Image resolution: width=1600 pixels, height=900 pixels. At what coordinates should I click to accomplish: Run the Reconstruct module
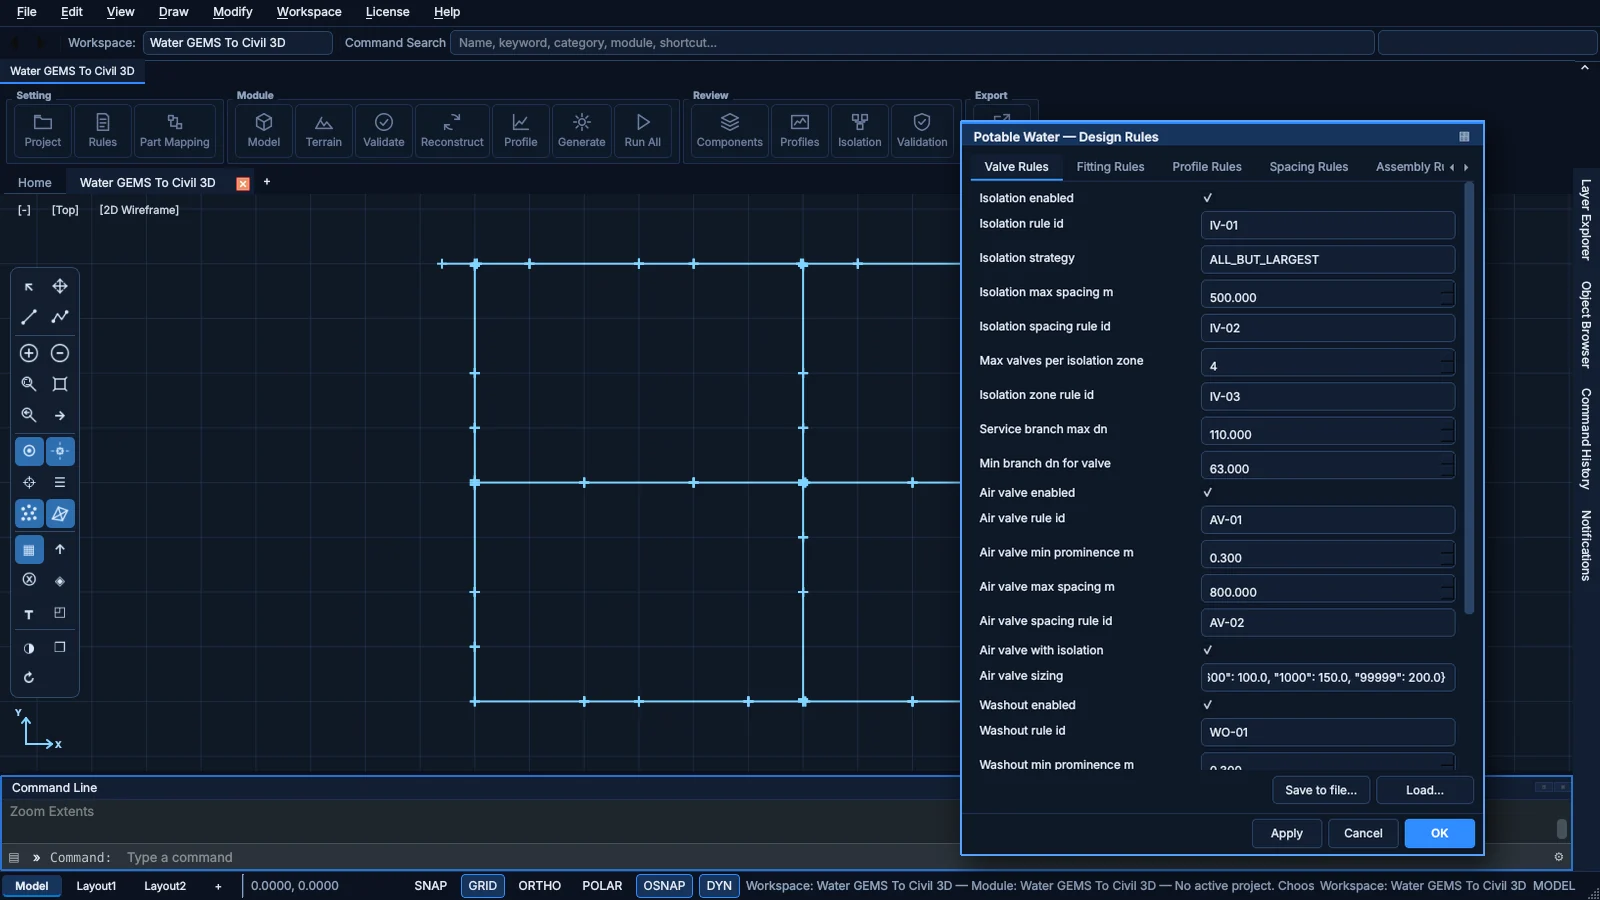pos(452,131)
